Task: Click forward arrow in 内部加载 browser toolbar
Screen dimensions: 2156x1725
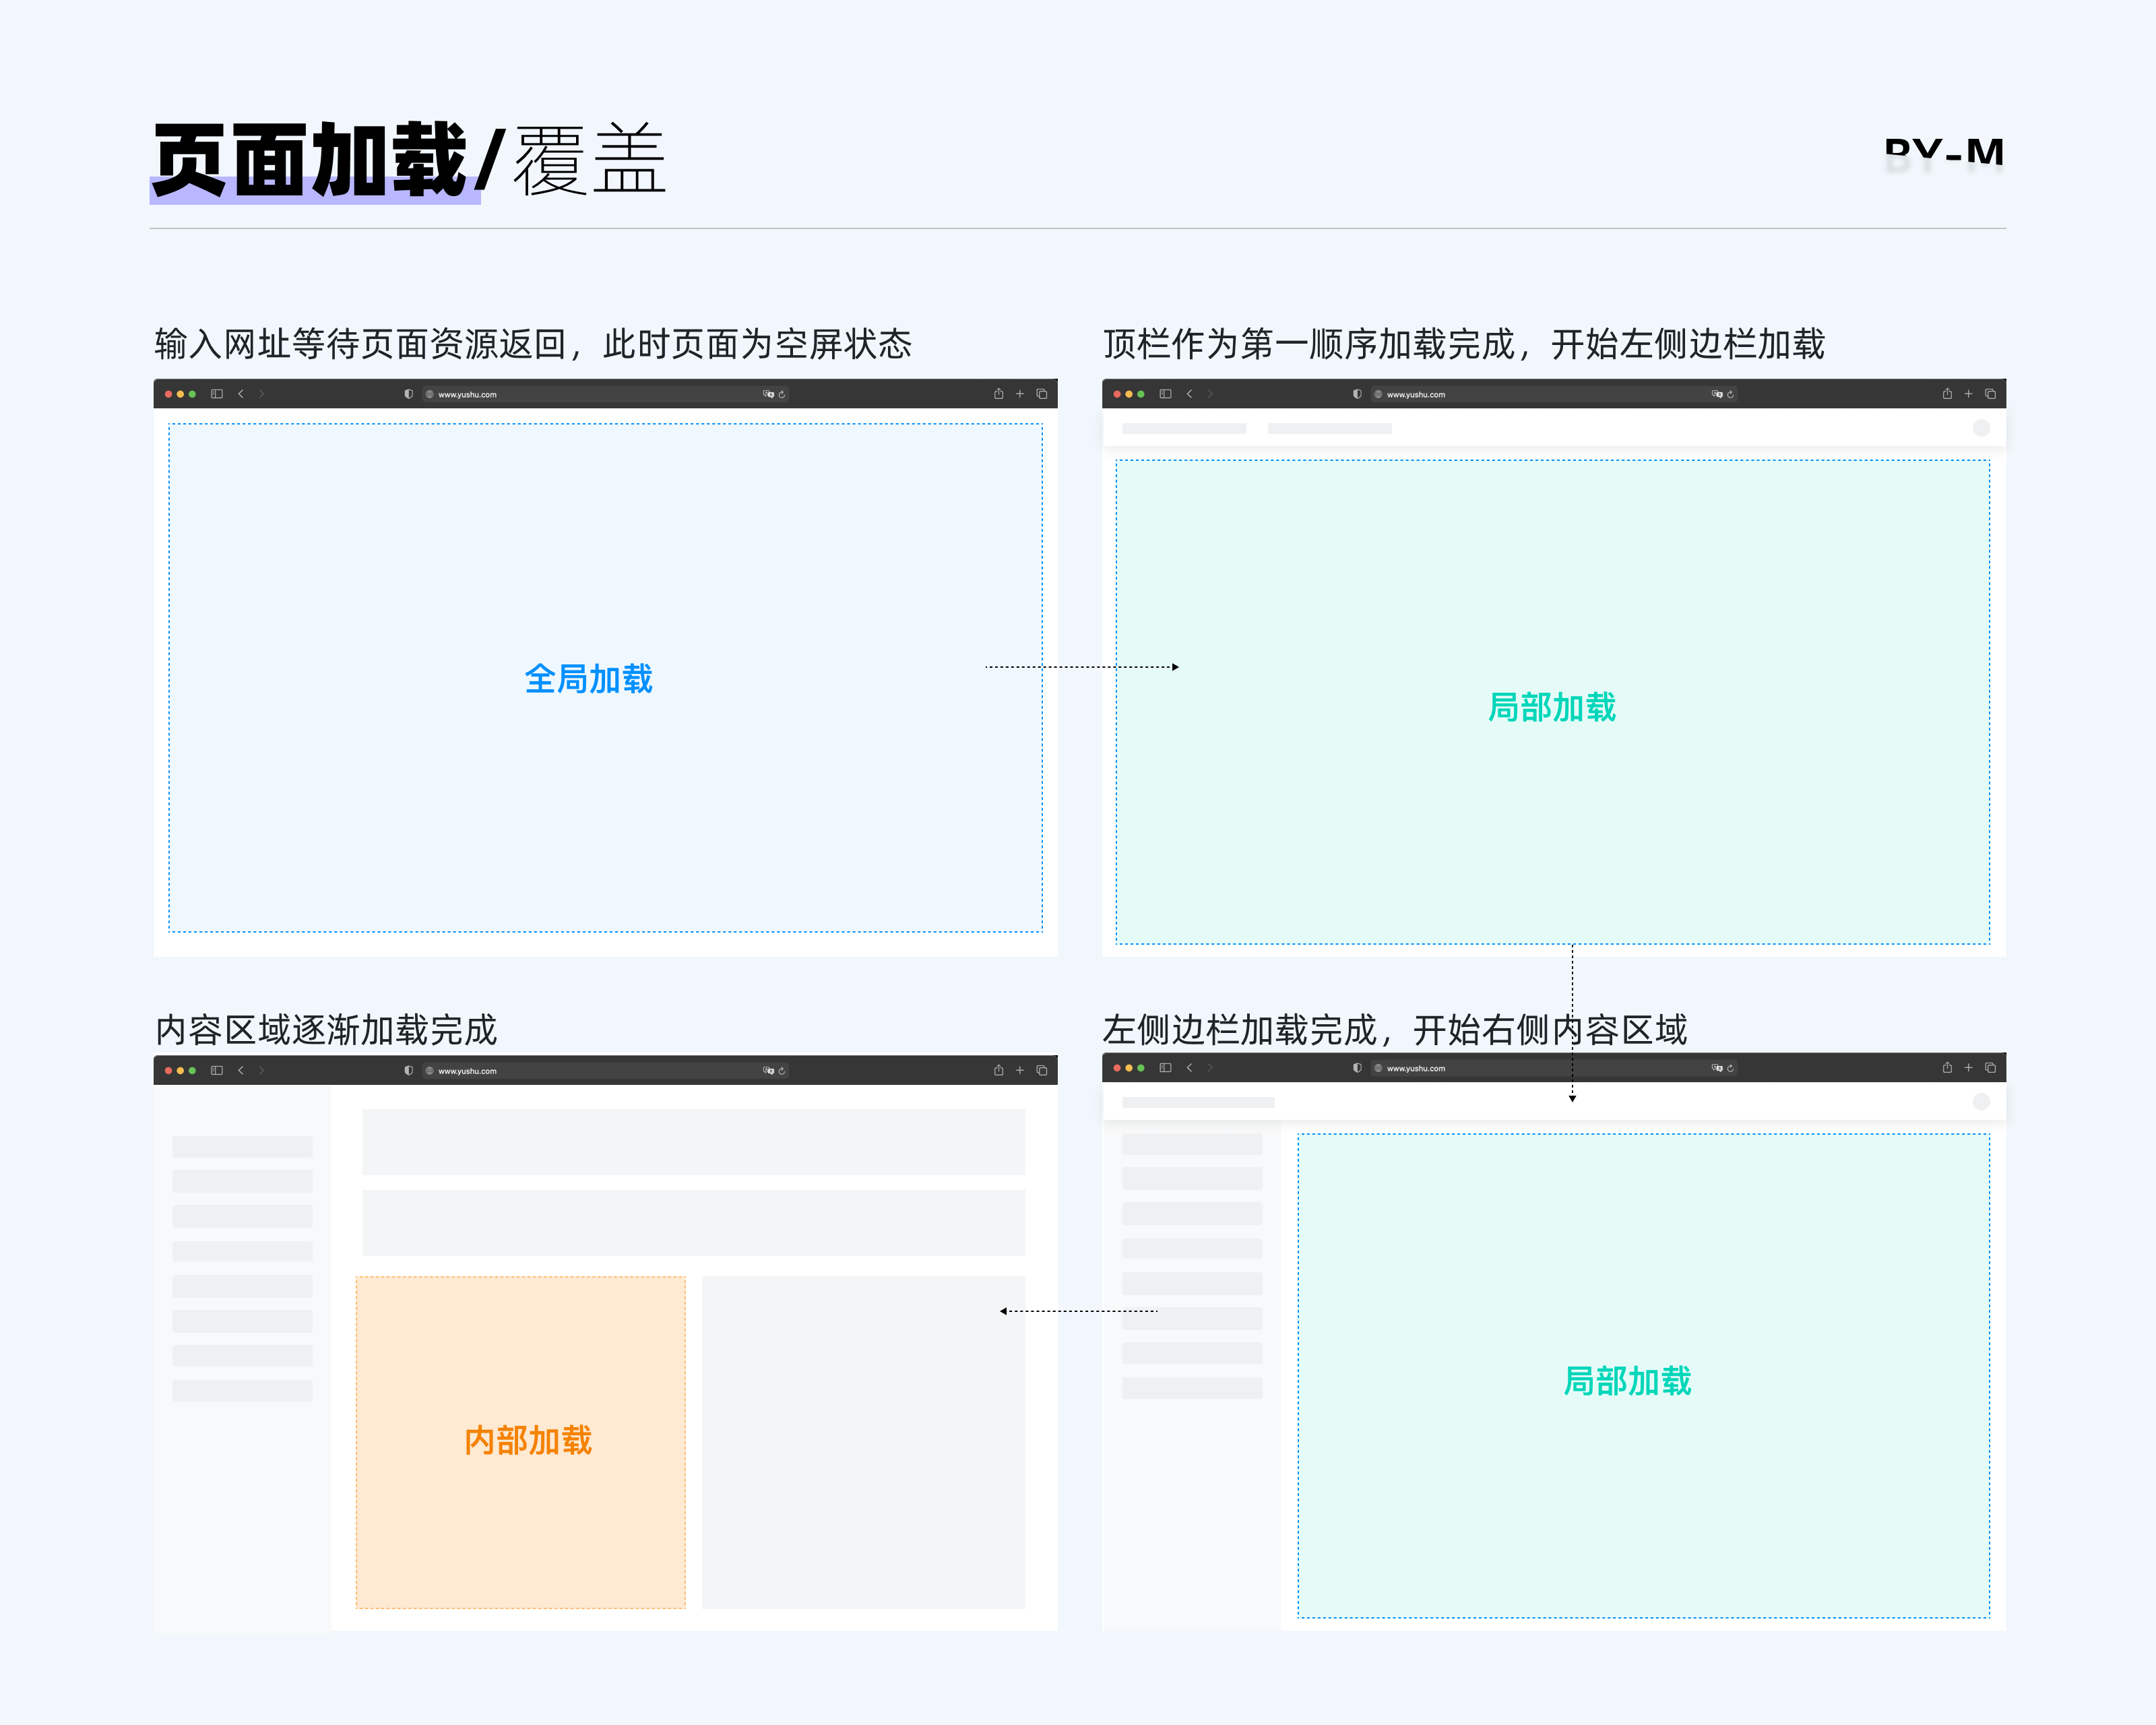Action: coord(262,1070)
